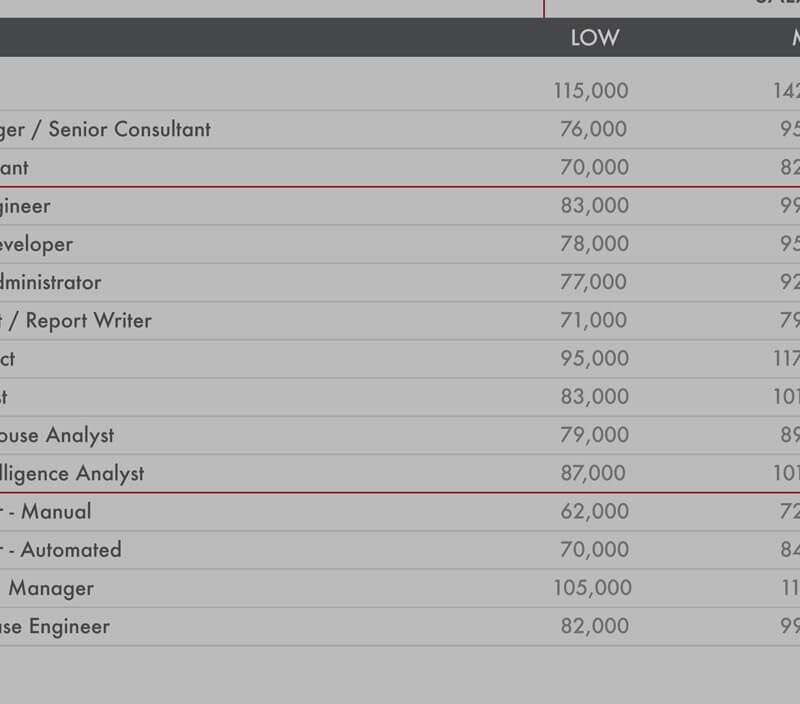This screenshot has height=704, width=800.
Task: Click the Intelligence Analyst row label
Action: (x=72, y=474)
